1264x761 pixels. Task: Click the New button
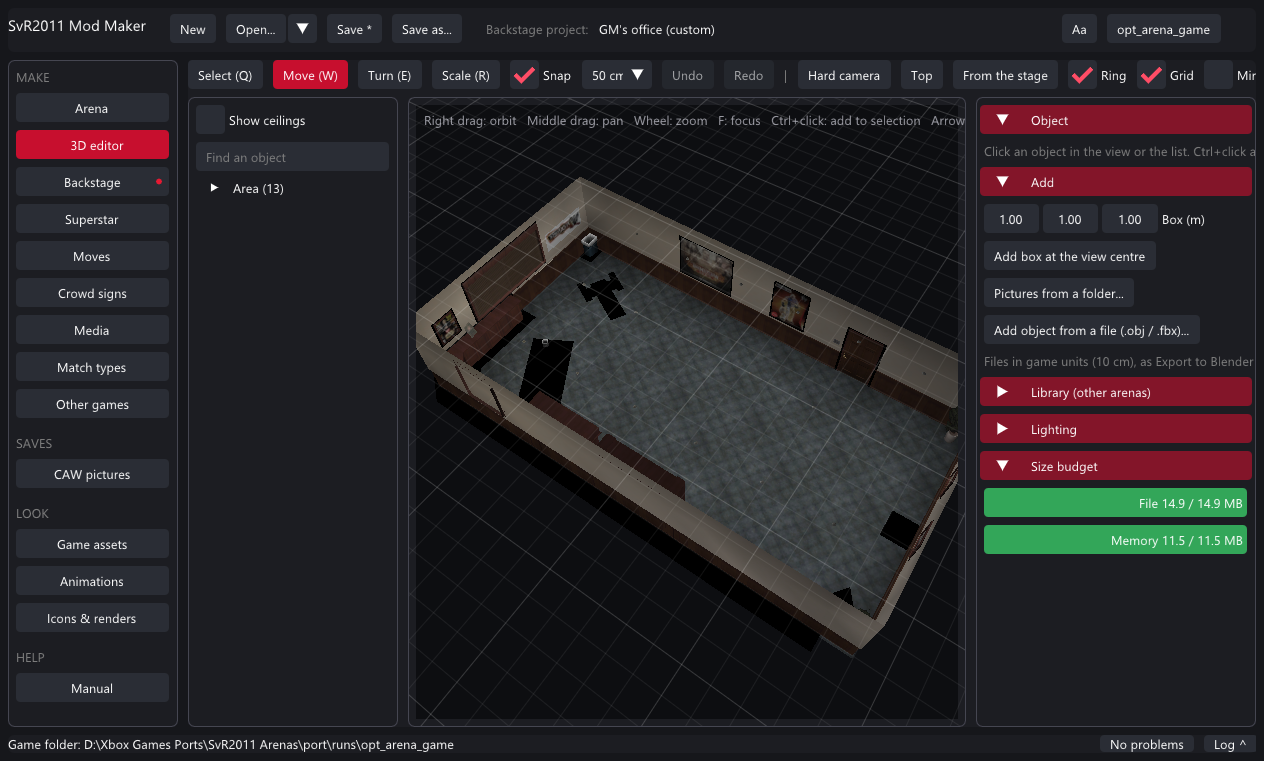[193, 29]
